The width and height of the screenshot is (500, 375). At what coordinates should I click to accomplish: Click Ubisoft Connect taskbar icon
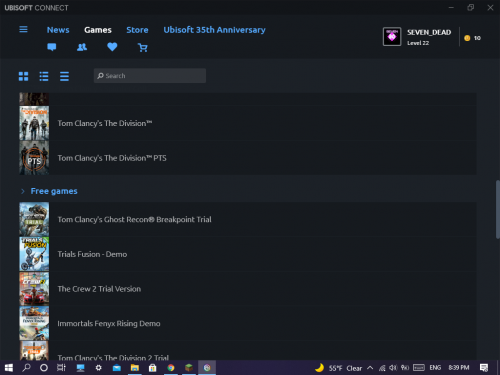207,368
